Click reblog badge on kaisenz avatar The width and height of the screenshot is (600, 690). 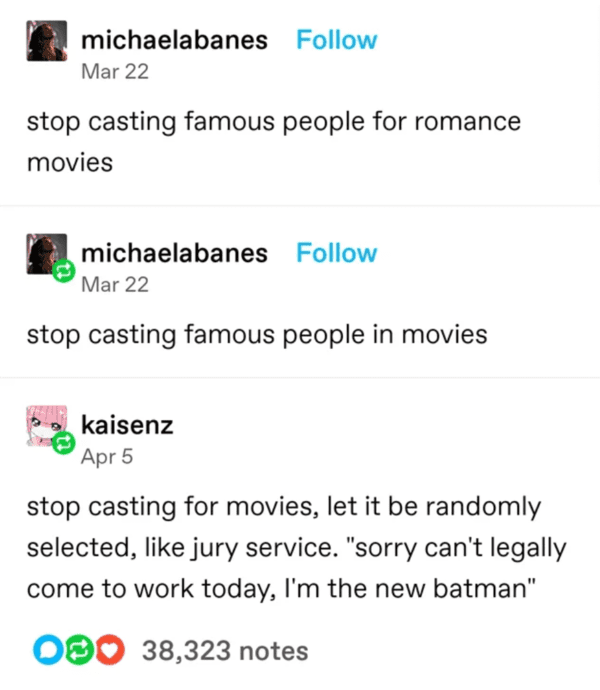[x=64, y=443]
